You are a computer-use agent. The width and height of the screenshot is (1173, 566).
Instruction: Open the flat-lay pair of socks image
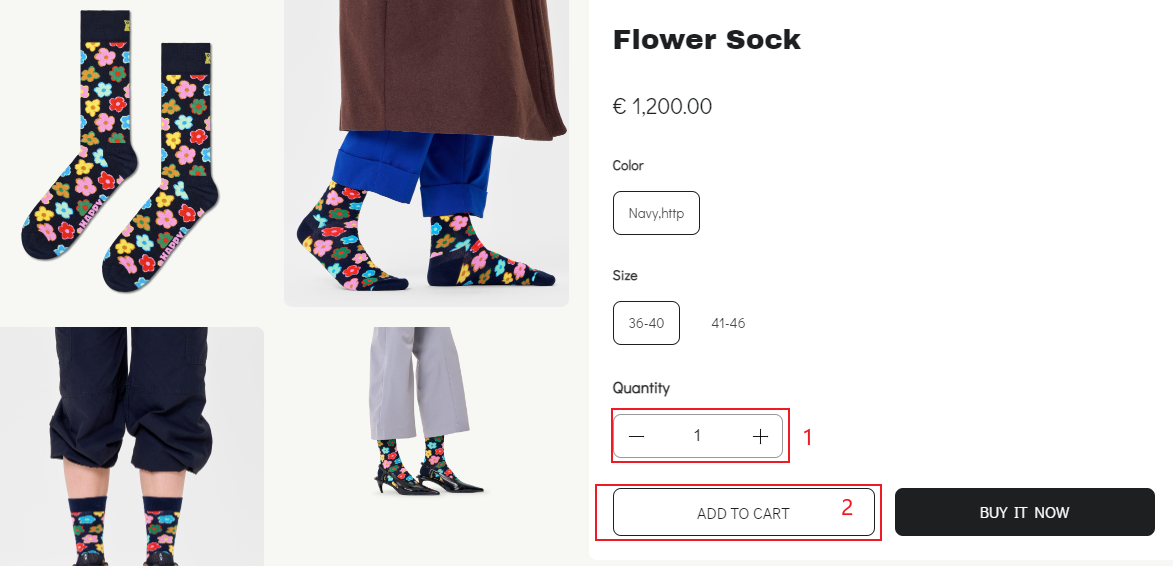(120, 150)
